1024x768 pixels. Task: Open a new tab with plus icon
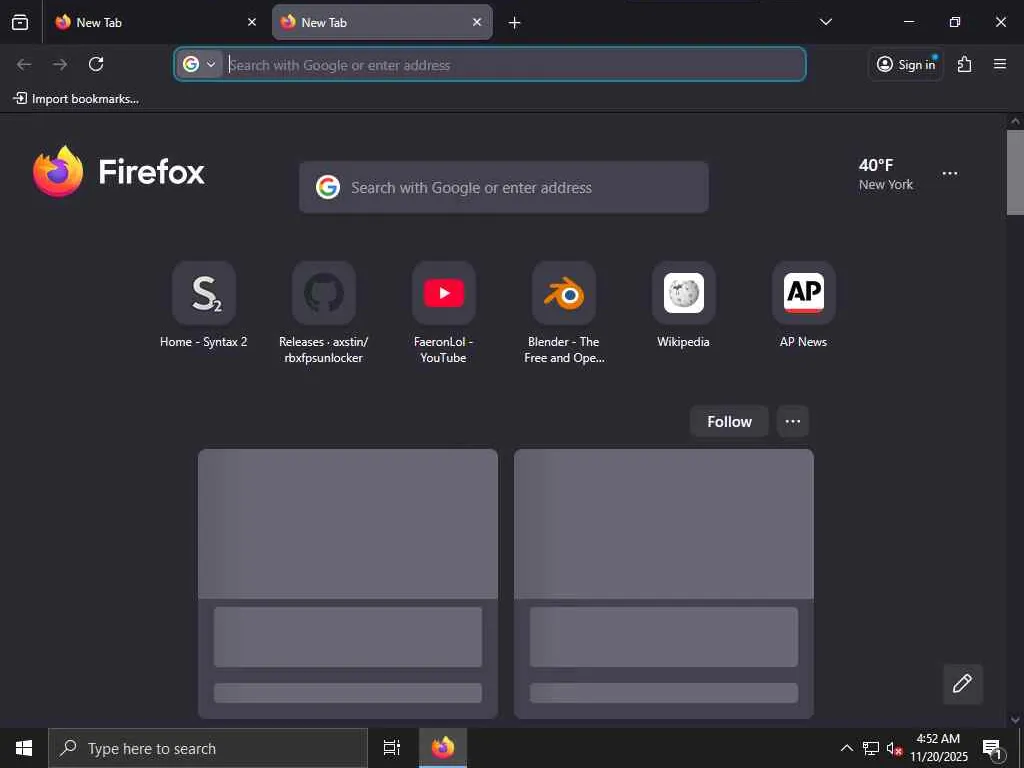tap(515, 23)
